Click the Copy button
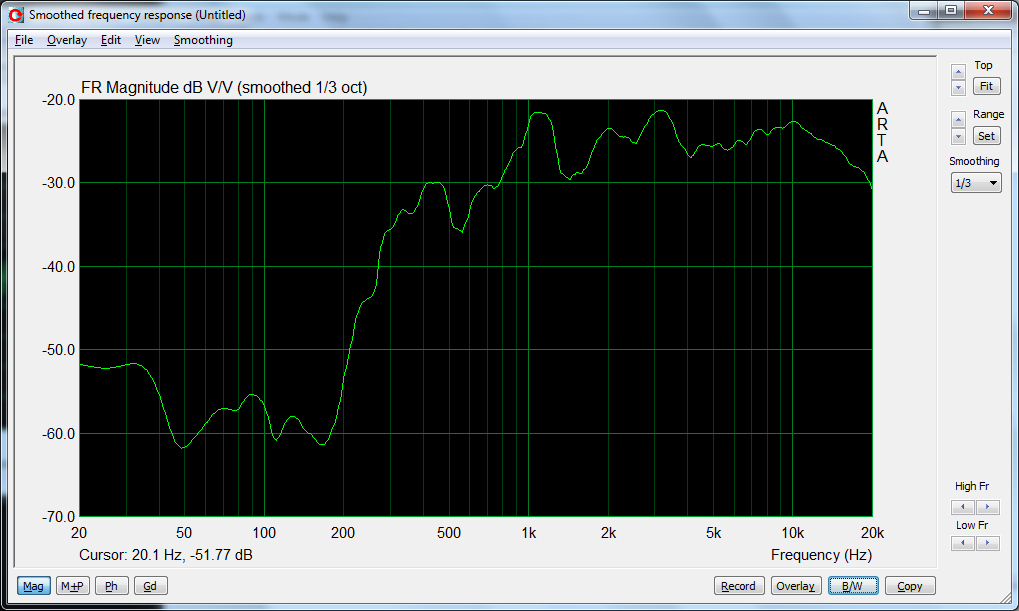 [x=910, y=586]
